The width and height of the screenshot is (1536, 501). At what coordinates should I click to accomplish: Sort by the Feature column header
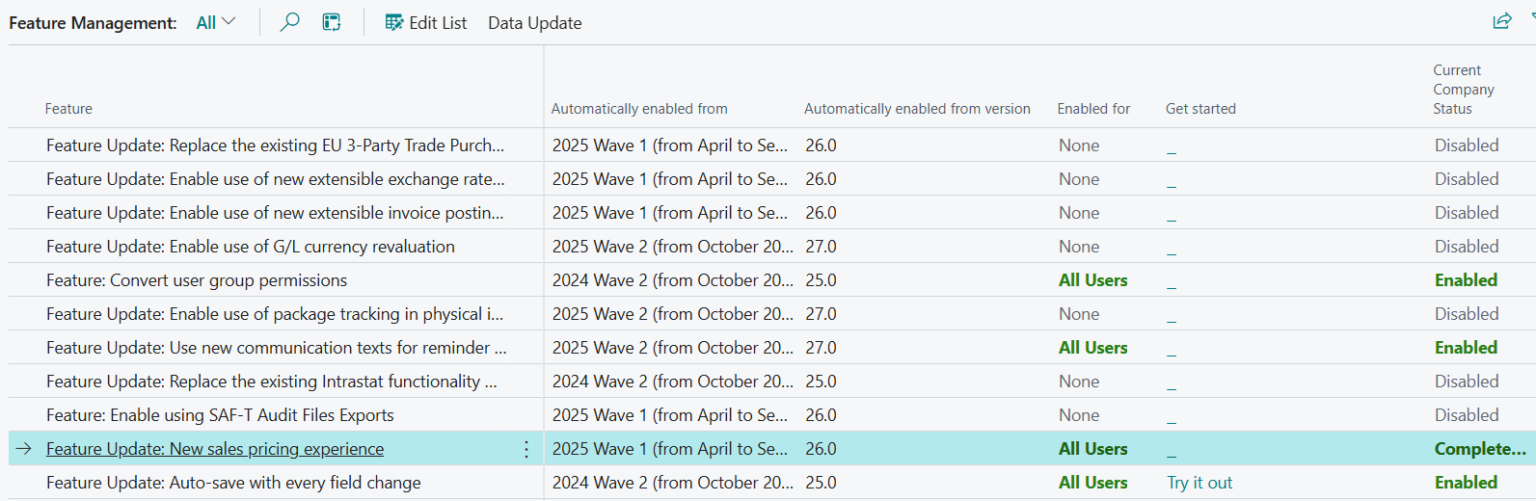68,108
